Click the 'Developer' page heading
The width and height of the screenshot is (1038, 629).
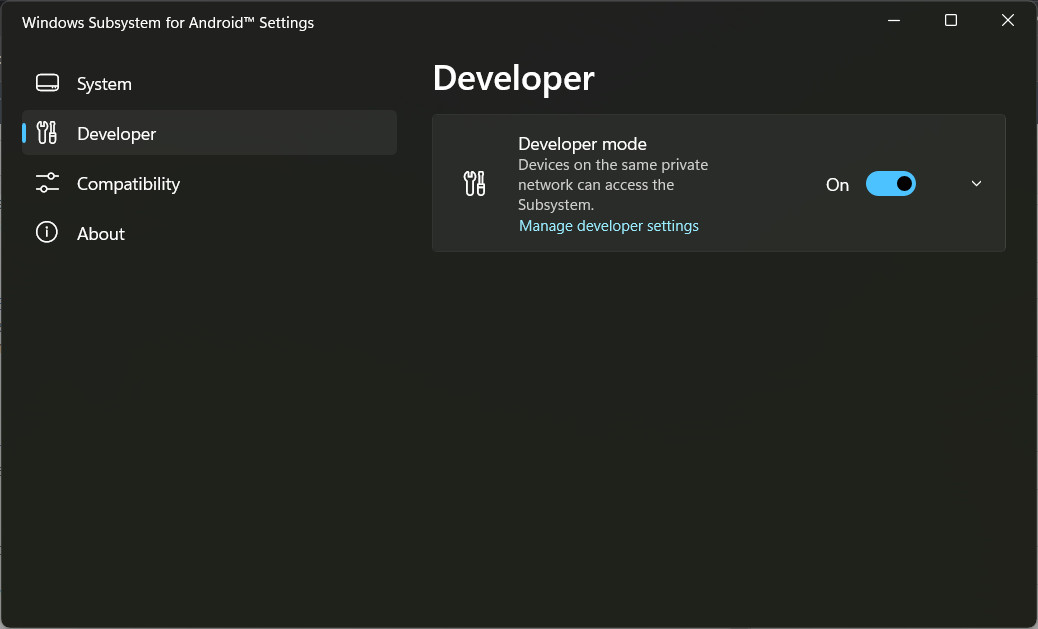coord(514,79)
